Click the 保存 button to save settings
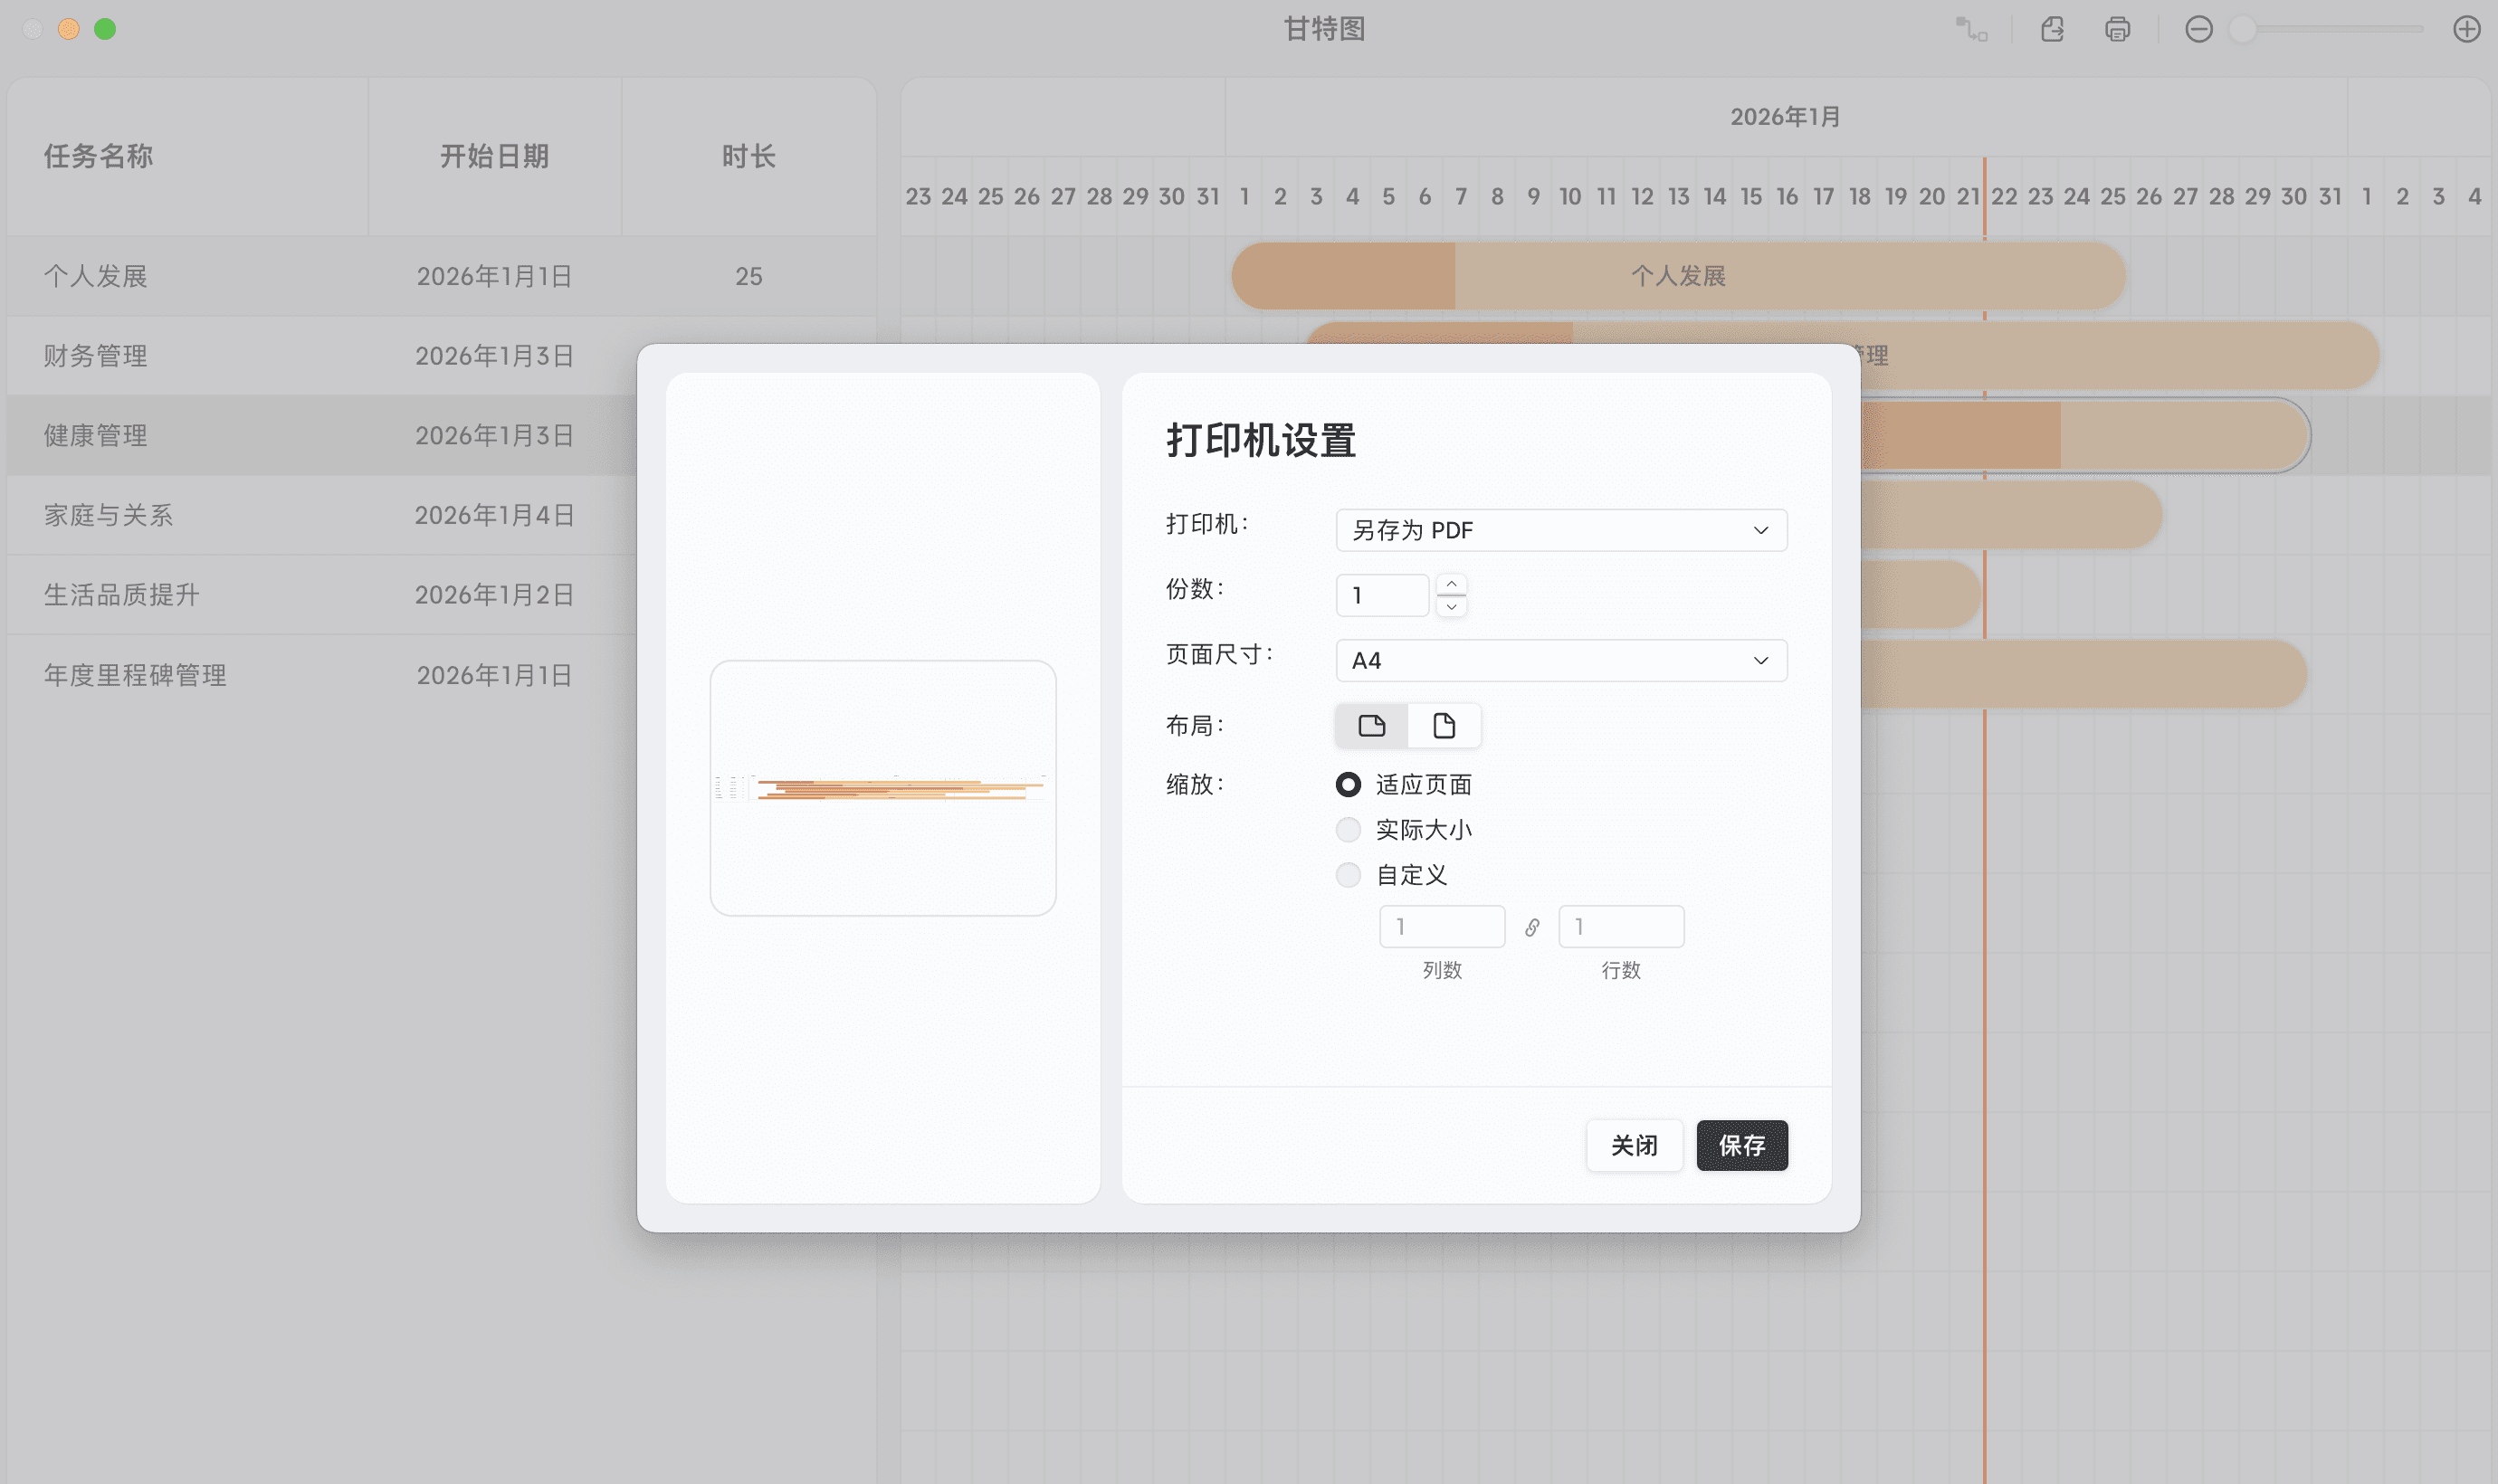2498x1484 pixels. pos(1741,1145)
